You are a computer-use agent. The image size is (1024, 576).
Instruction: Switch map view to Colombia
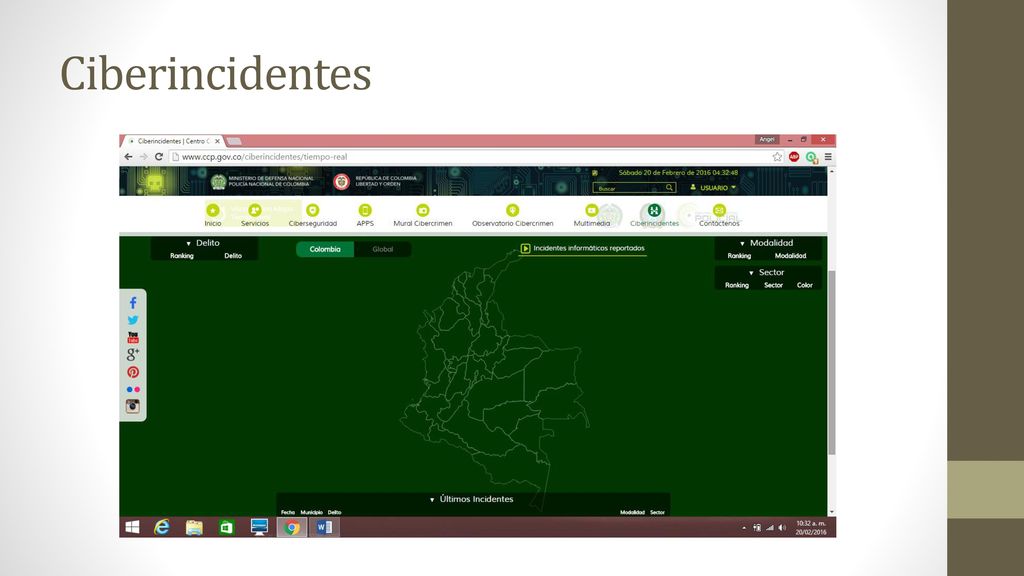click(325, 249)
